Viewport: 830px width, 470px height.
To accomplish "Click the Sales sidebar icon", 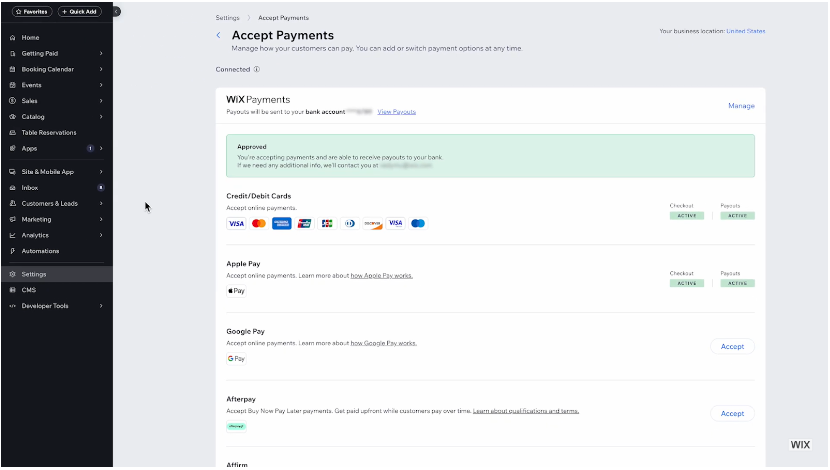I will click(x=13, y=101).
